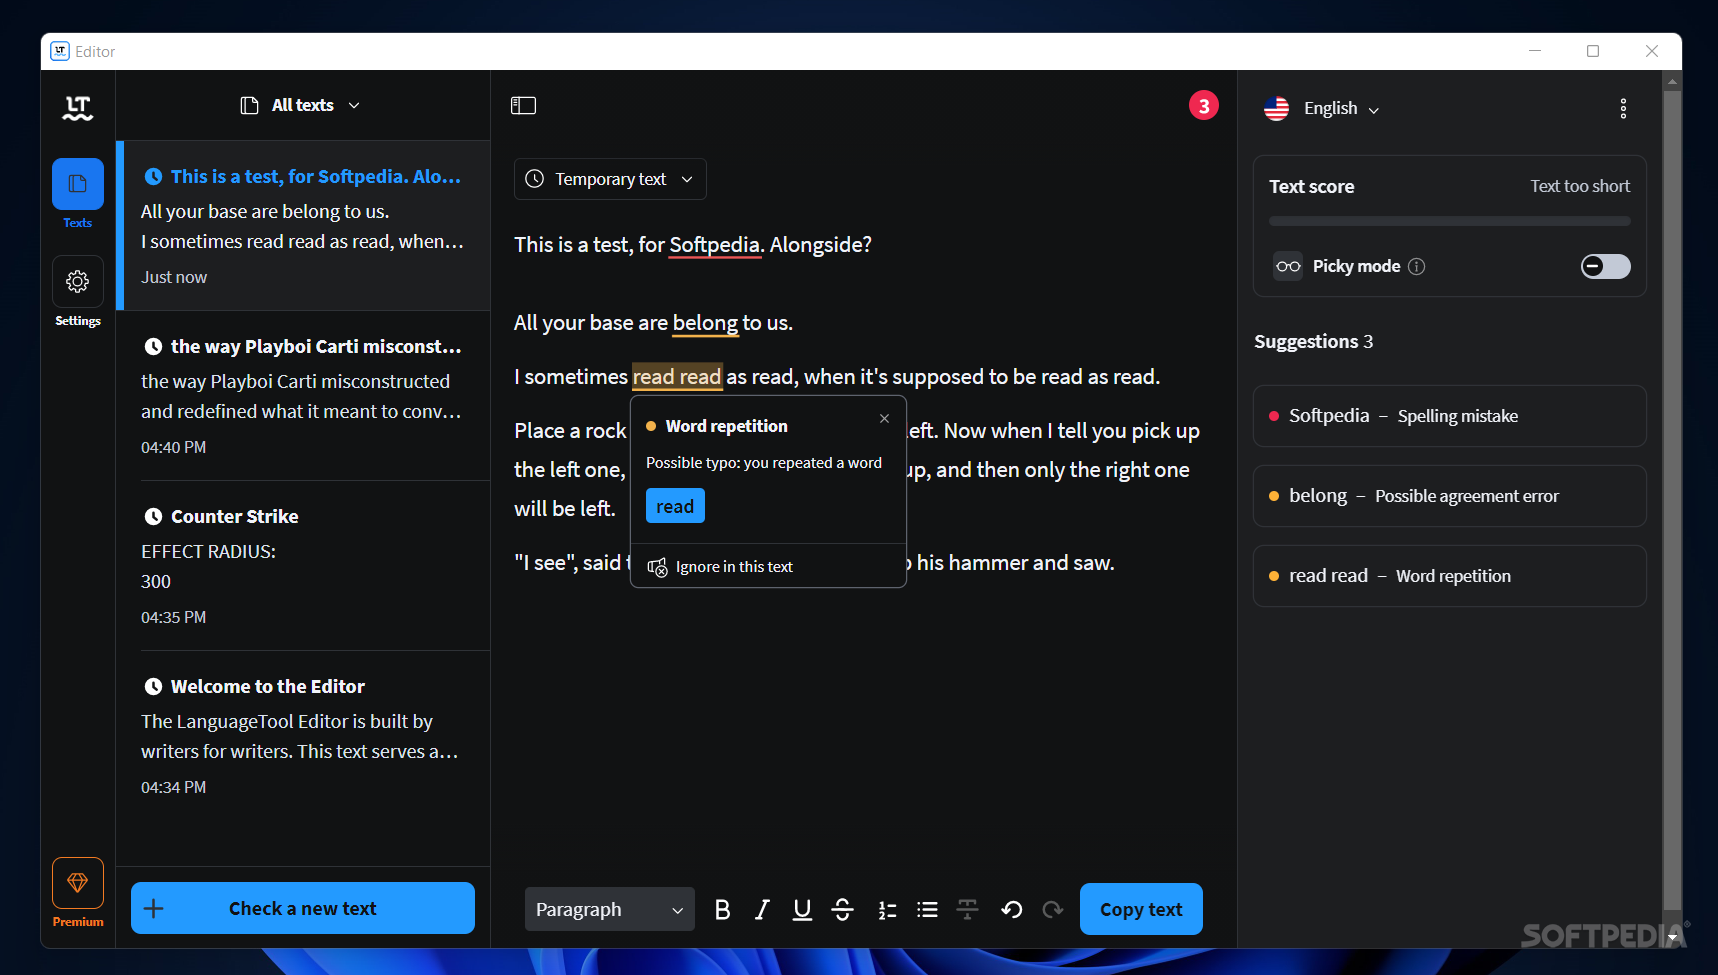Open the read read repetition suggestion

point(1449,576)
